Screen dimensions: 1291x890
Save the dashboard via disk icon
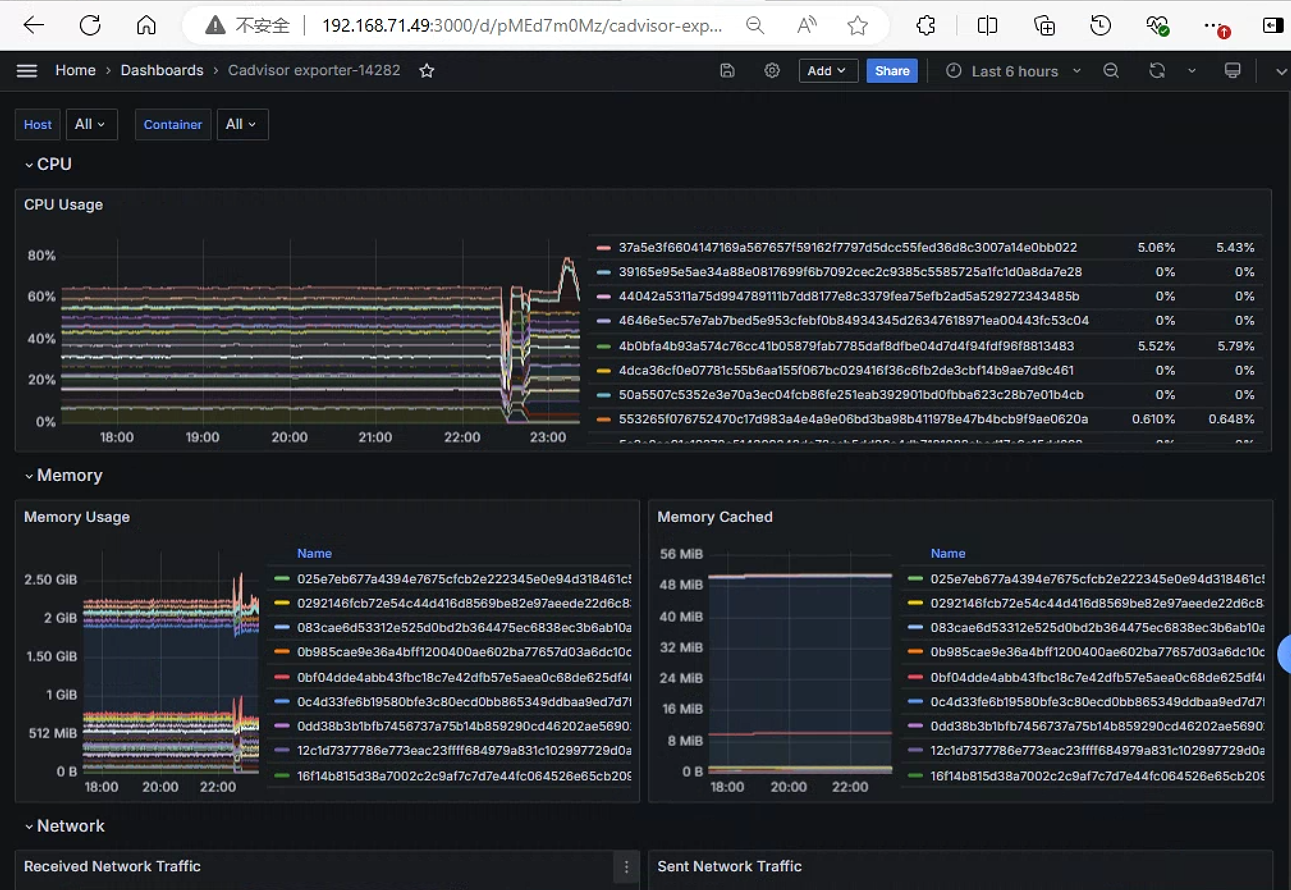[x=727, y=71]
